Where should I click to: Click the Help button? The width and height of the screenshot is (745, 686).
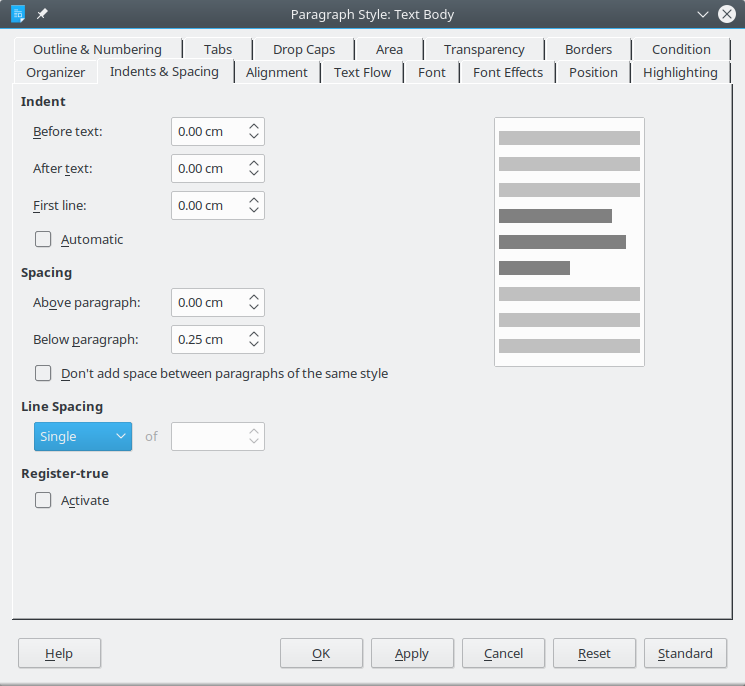click(59, 653)
